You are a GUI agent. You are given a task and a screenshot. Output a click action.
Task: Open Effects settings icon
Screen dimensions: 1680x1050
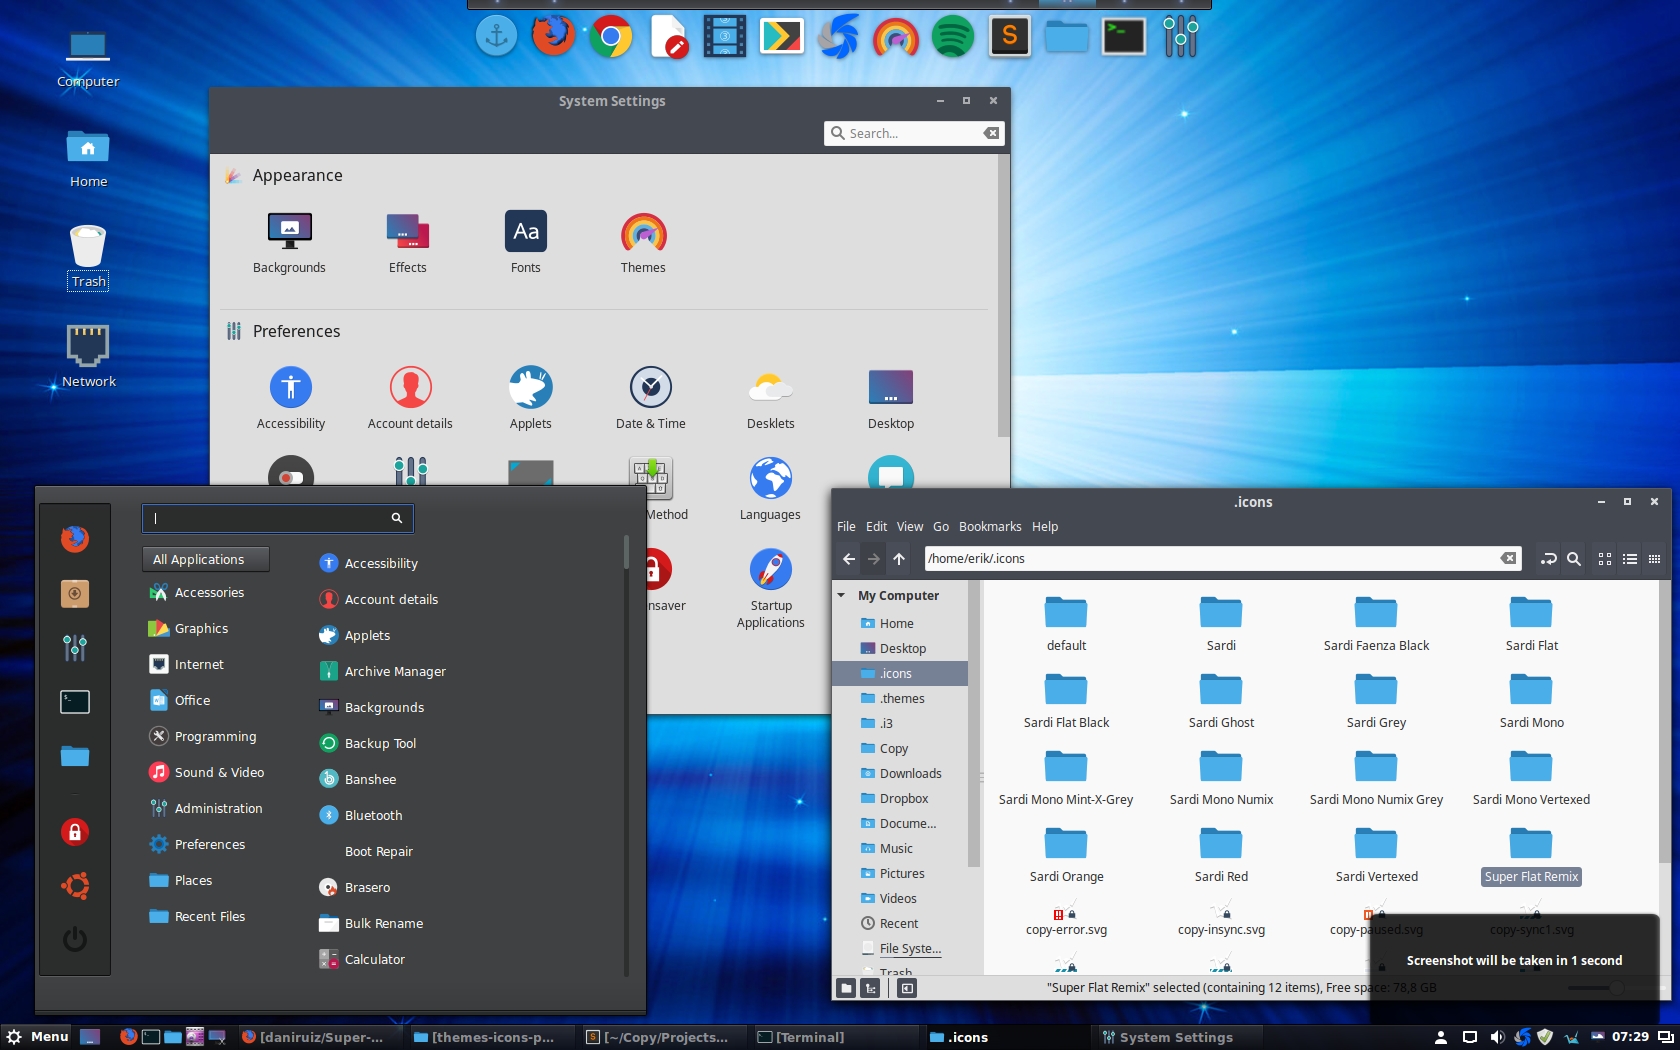[407, 243]
